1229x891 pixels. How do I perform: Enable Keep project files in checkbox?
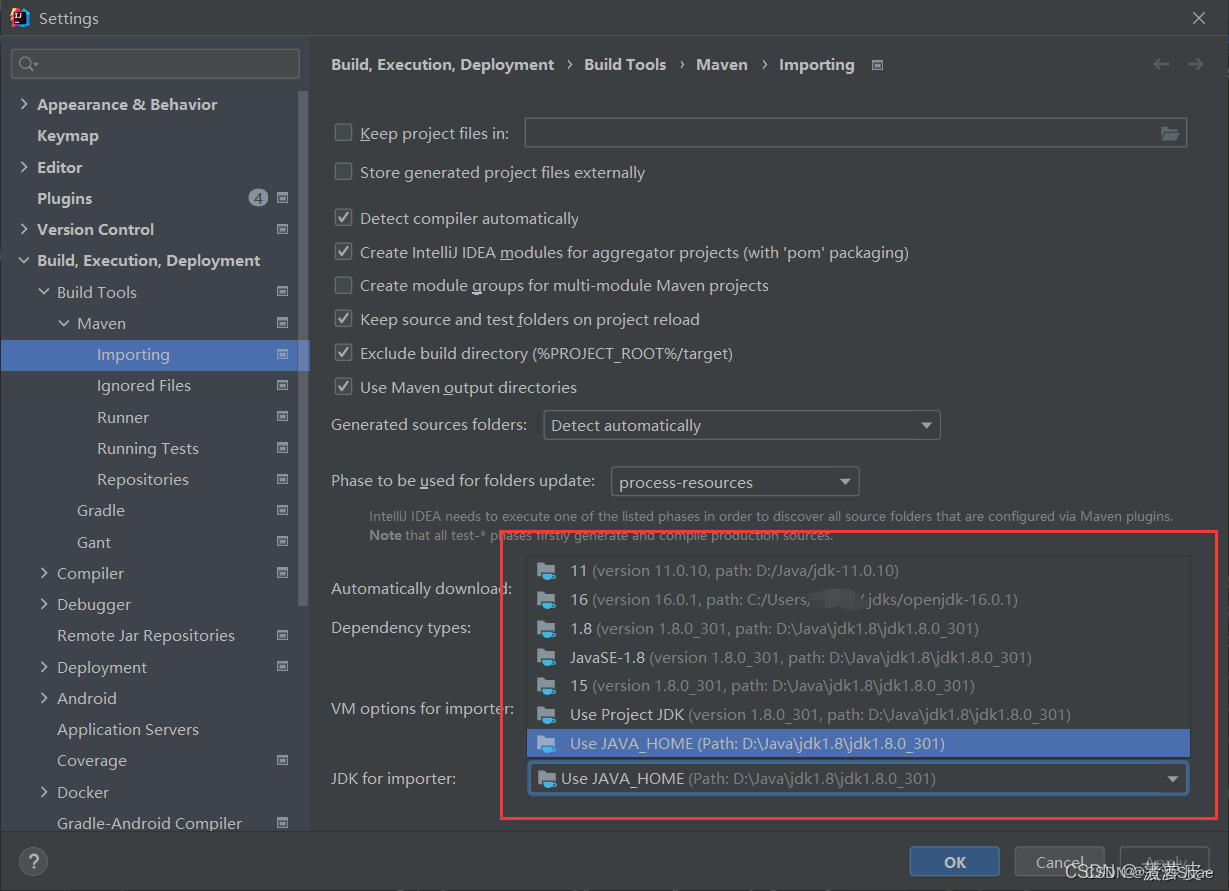click(x=343, y=131)
